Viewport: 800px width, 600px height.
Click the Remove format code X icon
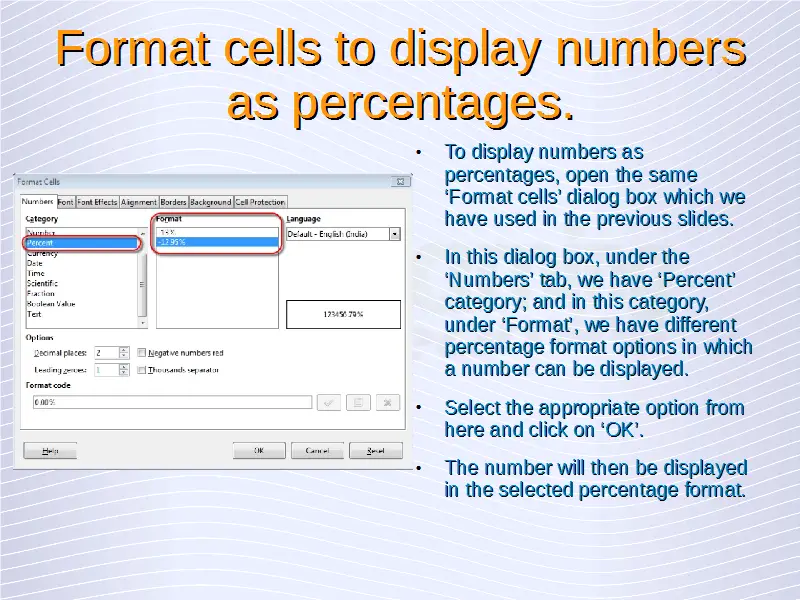(x=389, y=402)
